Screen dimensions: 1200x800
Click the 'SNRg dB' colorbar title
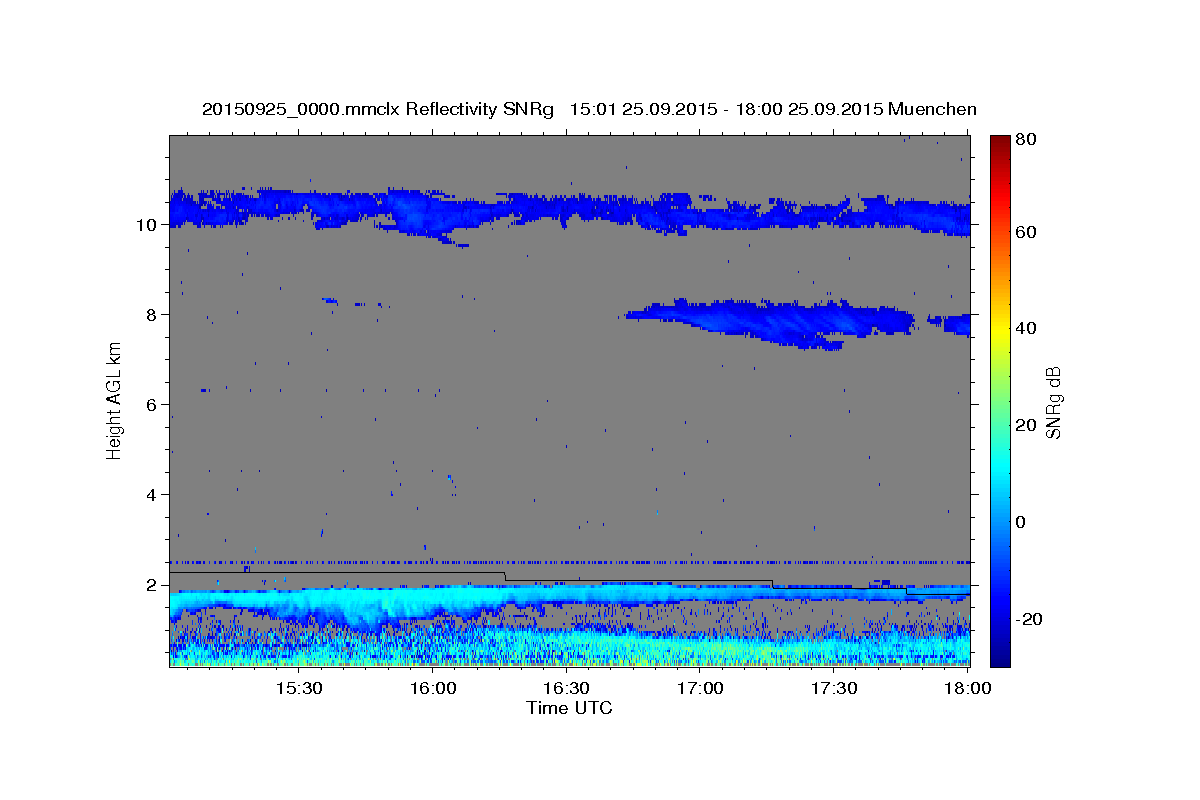[1053, 402]
